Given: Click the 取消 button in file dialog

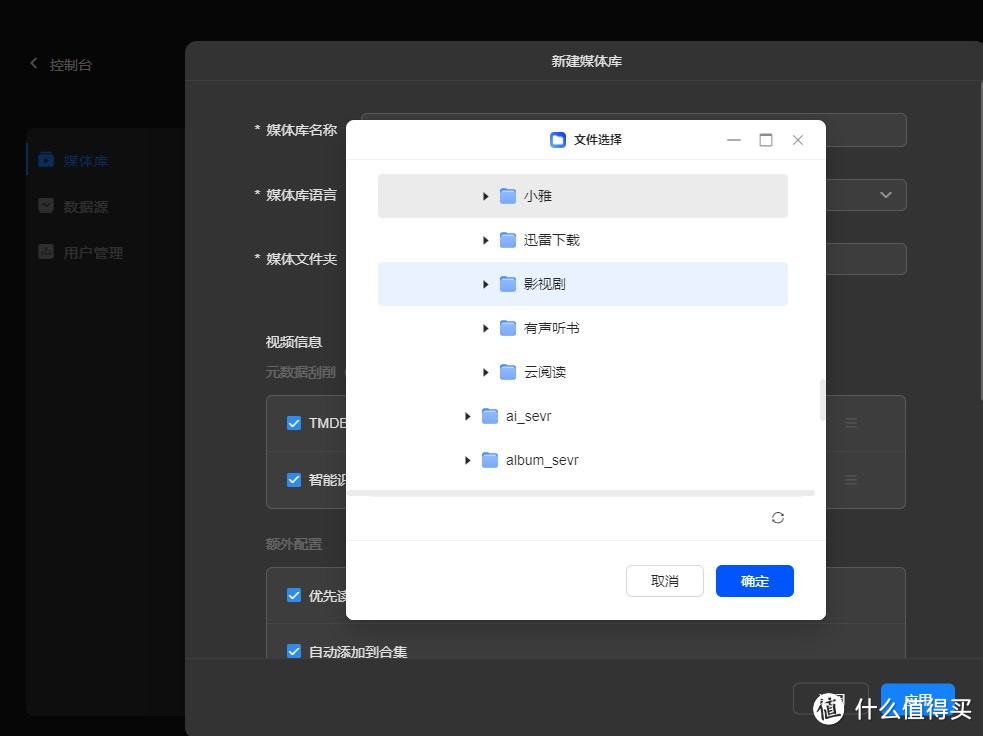Looking at the screenshot, I should [x=665, y=581].
